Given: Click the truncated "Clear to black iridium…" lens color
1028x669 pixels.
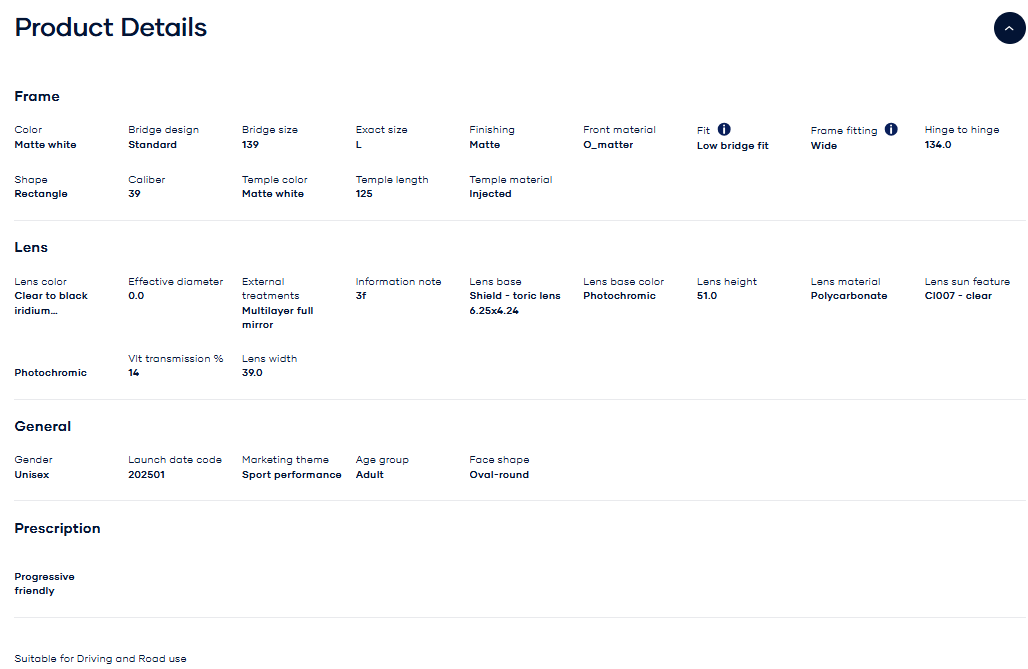Looking at the screenshot, I should click(x=51, y=303).
